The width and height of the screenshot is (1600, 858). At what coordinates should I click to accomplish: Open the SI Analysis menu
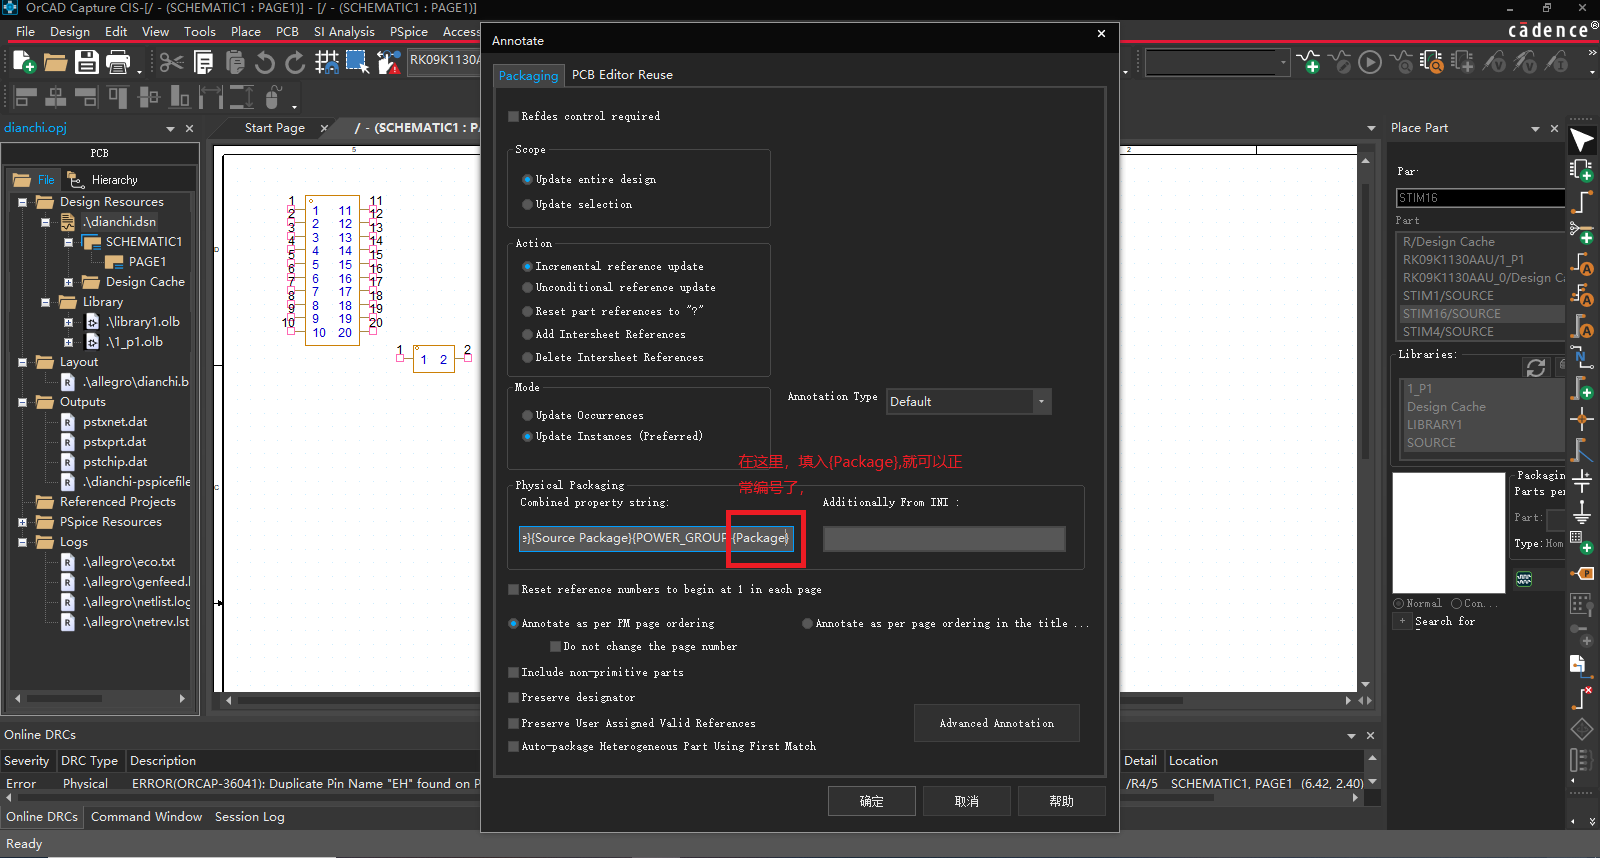coord(344,31)
